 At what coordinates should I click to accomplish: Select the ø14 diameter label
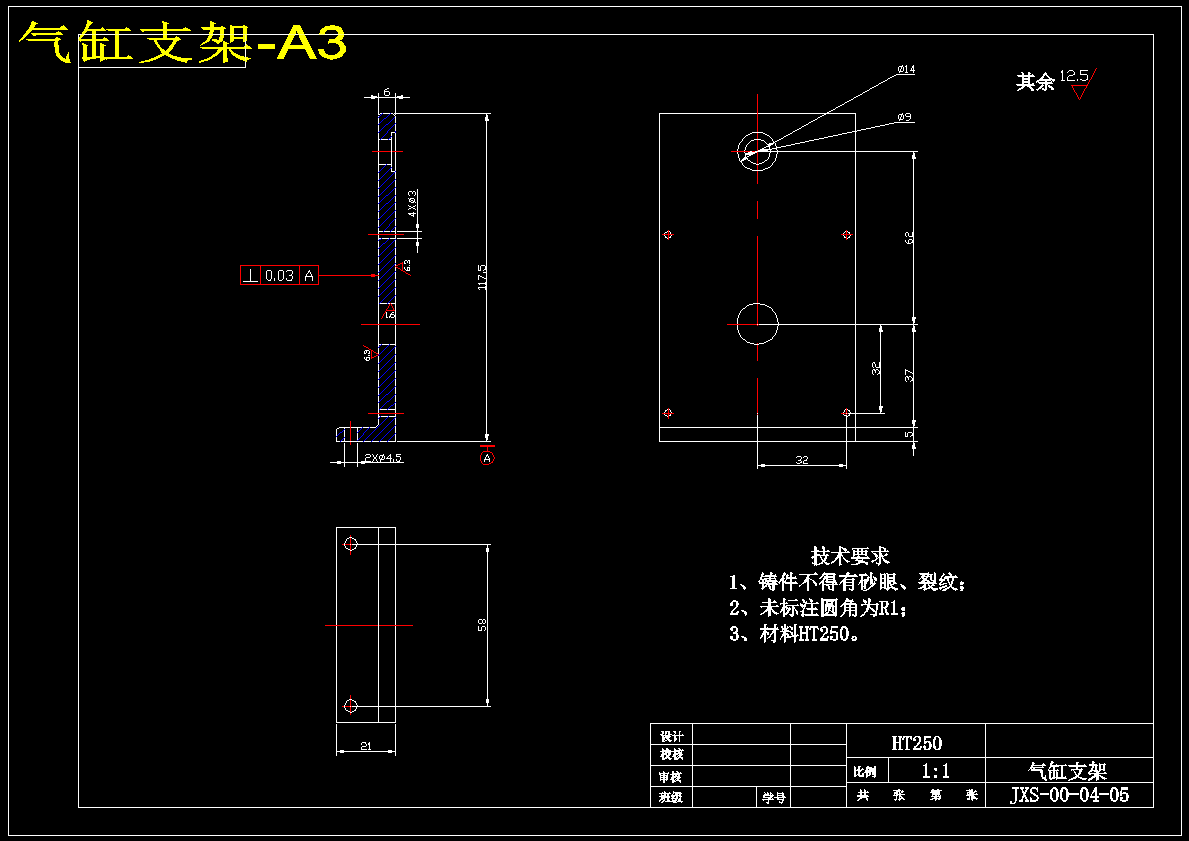[906, 69]
